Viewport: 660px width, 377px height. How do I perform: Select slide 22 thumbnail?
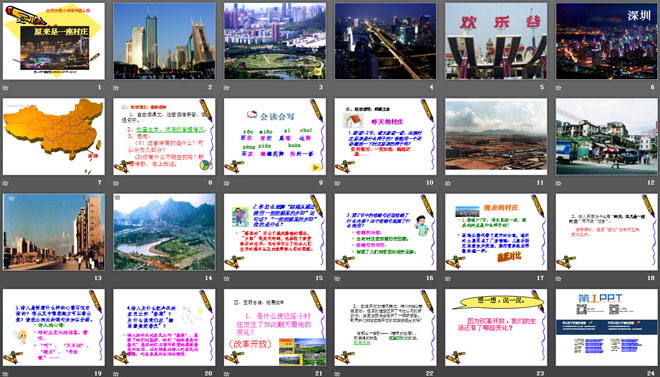[386, 327]
